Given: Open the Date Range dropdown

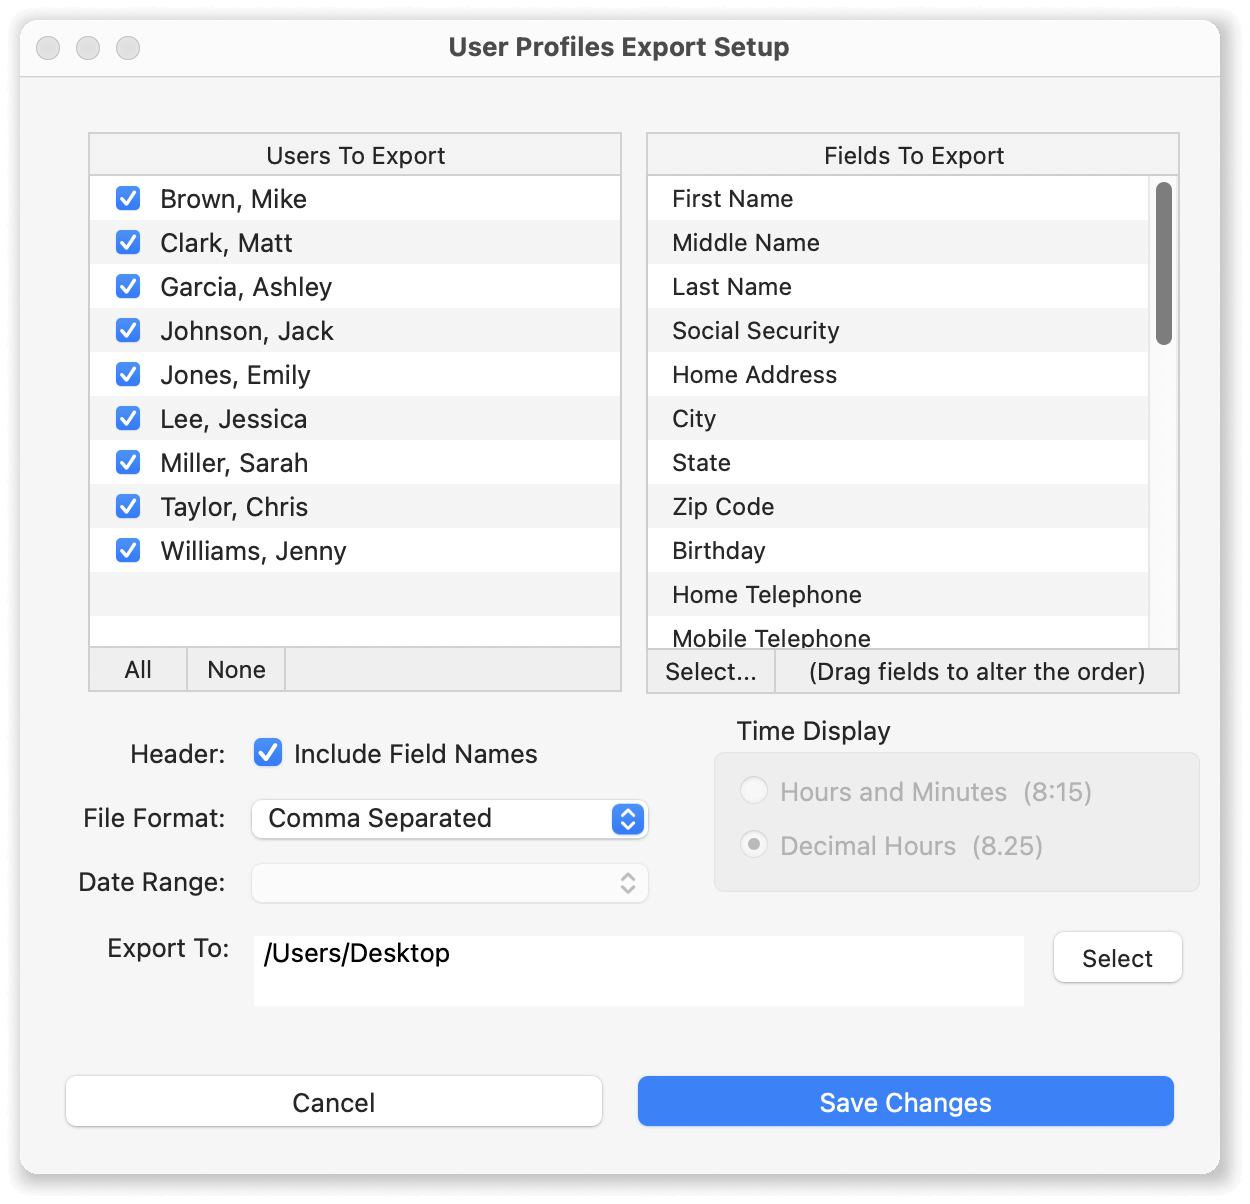Looking at the screenshot, I should pyautogui.click(x=450, y=883).
